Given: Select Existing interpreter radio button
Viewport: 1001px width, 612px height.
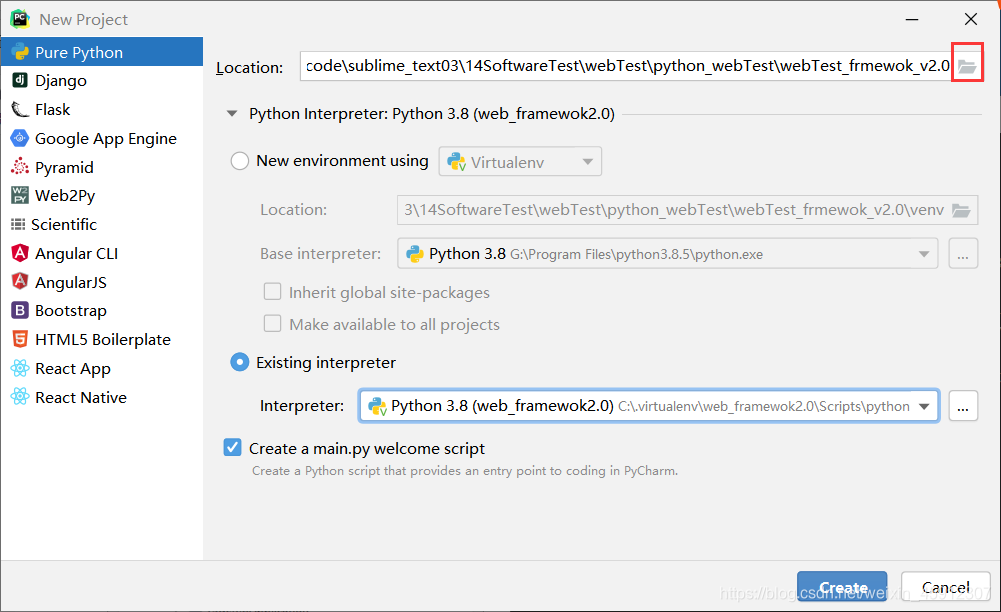Looking at the screenshot, I should 239,362.
